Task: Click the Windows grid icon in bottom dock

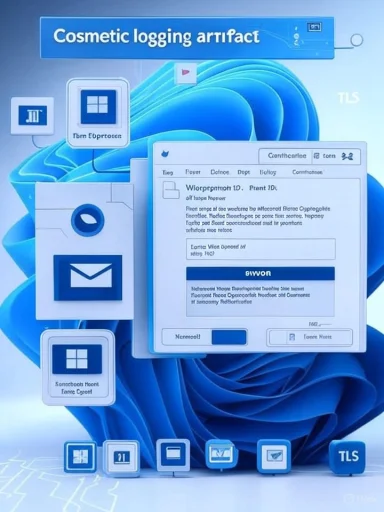Action: coord(80,457)
